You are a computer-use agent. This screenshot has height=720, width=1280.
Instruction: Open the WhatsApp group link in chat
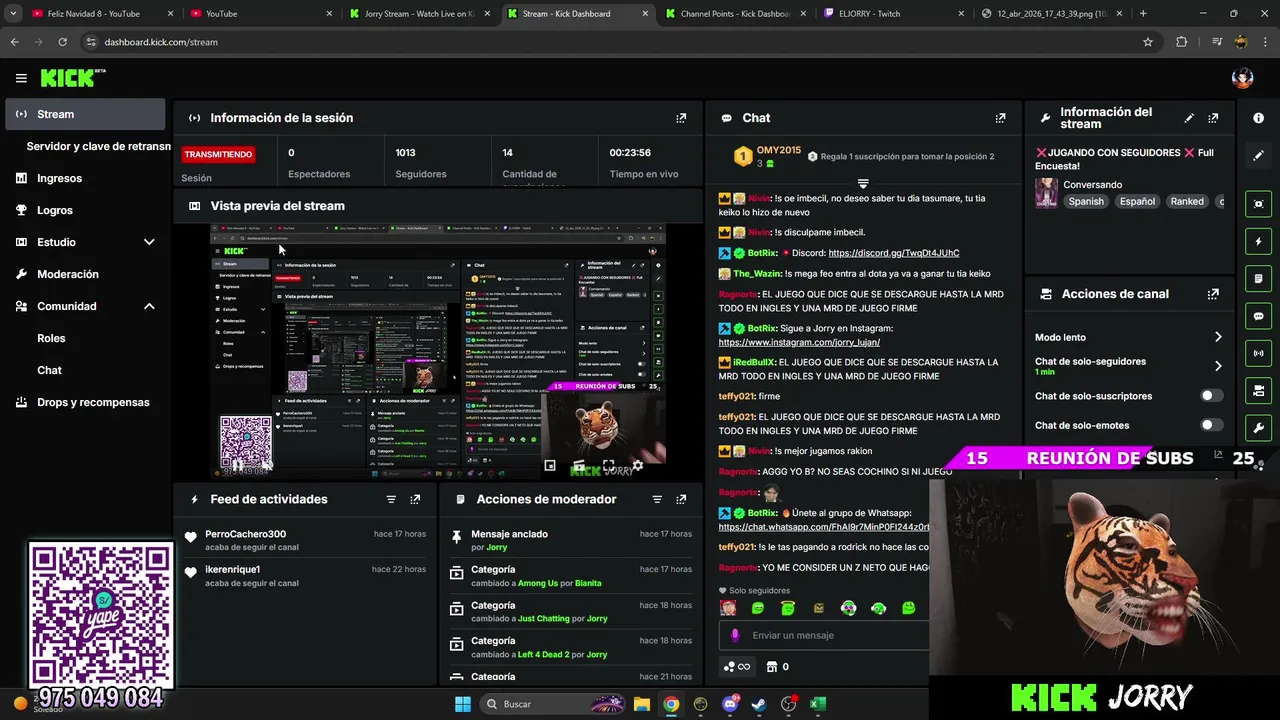[x=824, y=527]
